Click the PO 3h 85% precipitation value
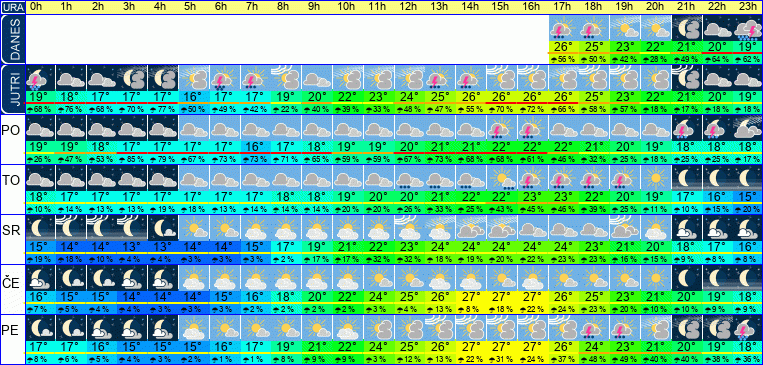Image resolution: width=763 pixels, height=365 pixels. pos(132,159)
